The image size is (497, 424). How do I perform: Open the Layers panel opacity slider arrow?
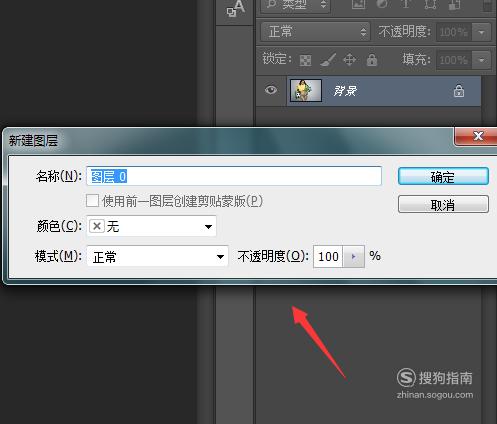481,32
